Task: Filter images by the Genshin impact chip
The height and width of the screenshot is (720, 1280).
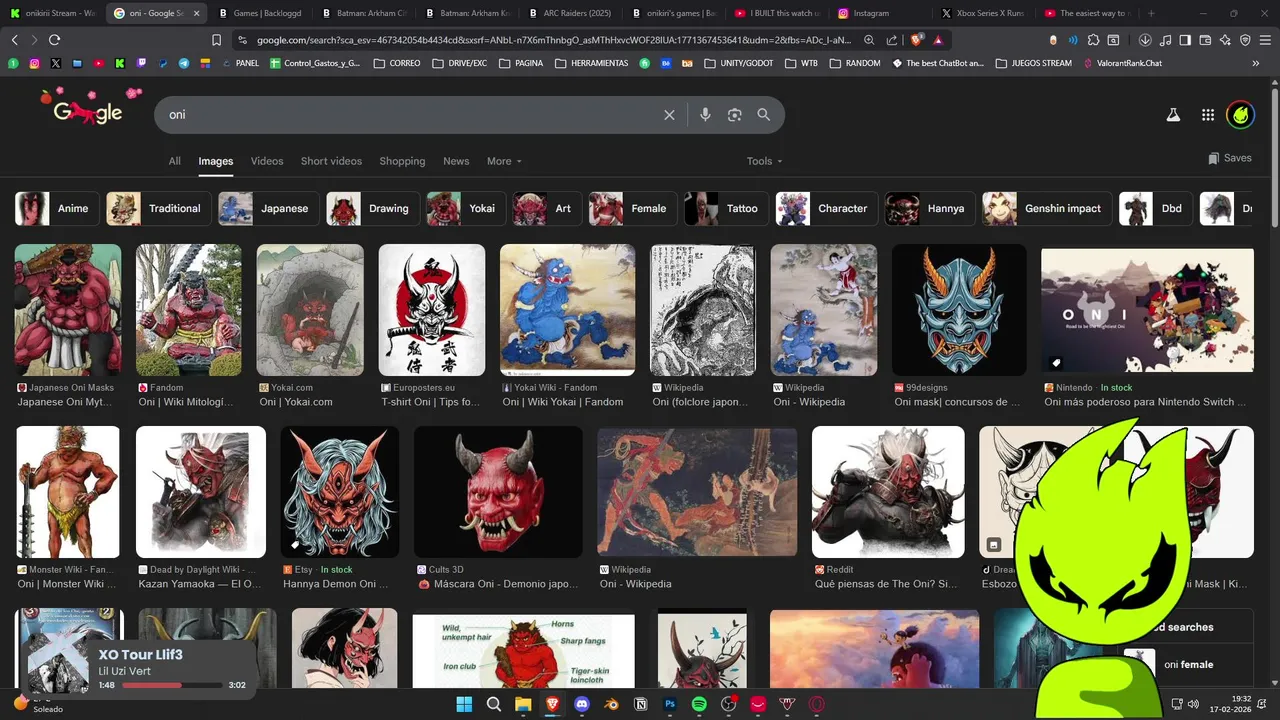Action: tap(1047, 208)
